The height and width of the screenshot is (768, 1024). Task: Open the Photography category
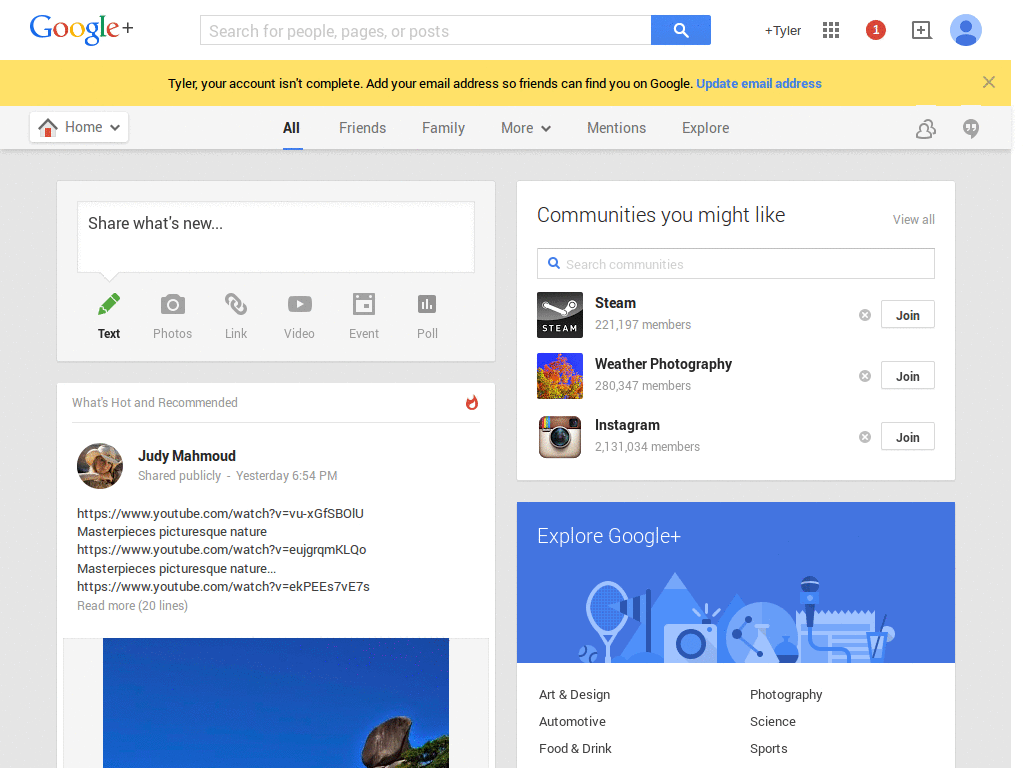pos(786,694)
